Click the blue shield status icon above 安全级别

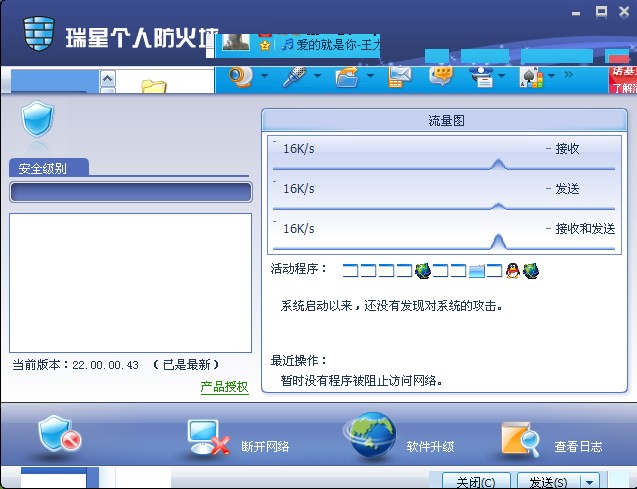[37, 119]
